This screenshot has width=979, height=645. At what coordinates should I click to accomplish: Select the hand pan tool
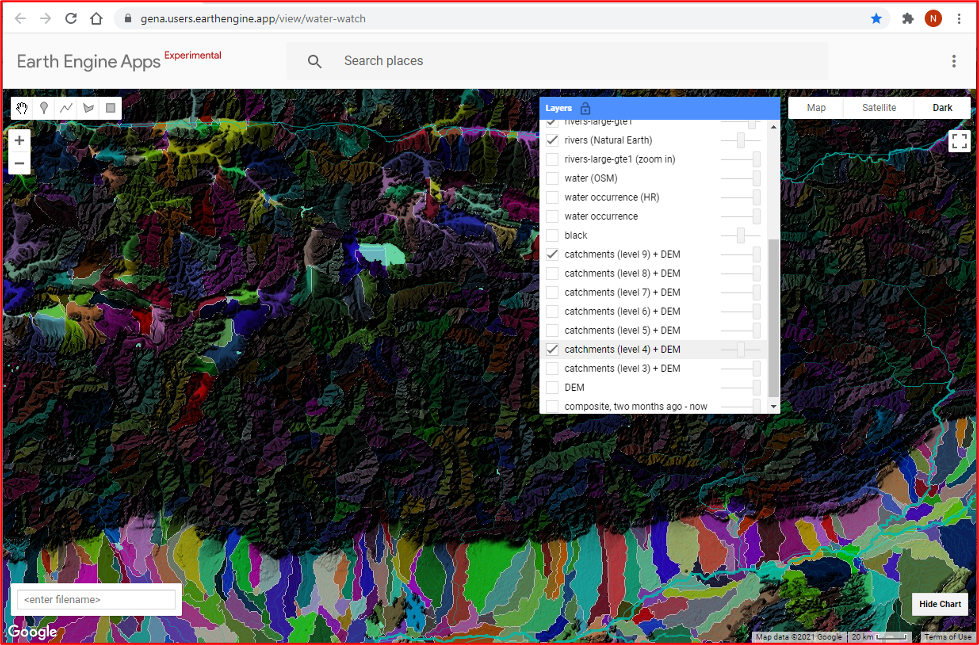[x=22, y=108]
